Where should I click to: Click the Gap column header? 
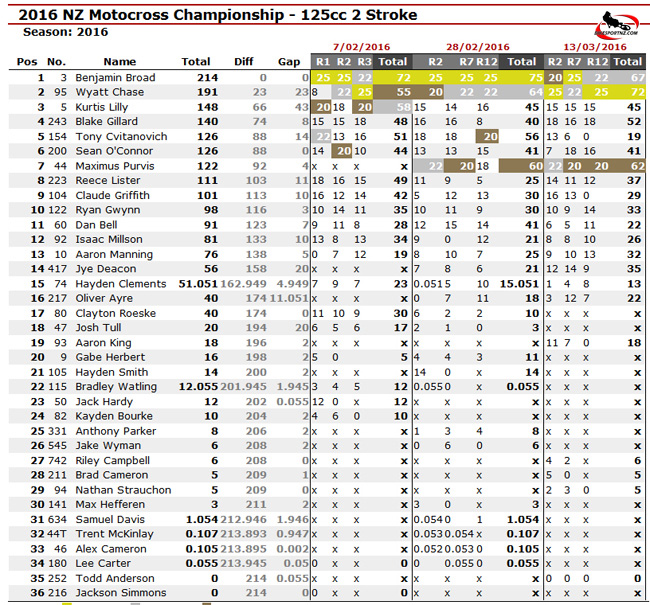point(288,62)
